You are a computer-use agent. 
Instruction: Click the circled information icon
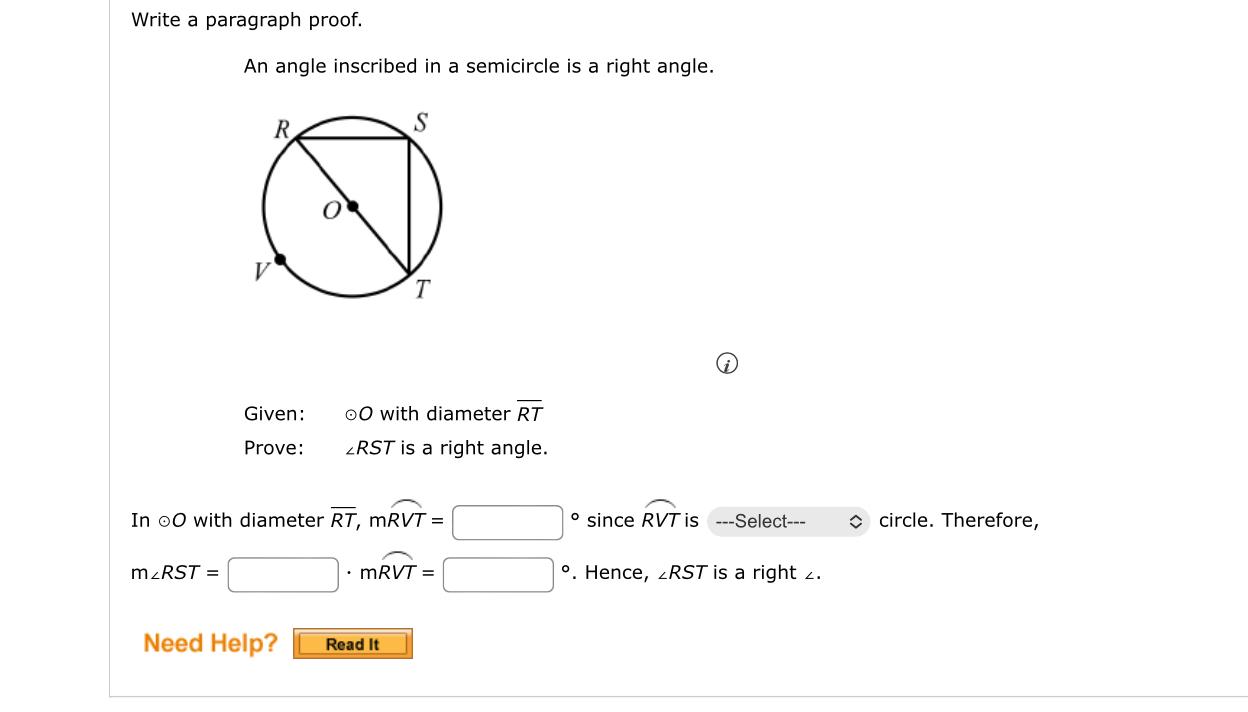[x=727, y=363]
